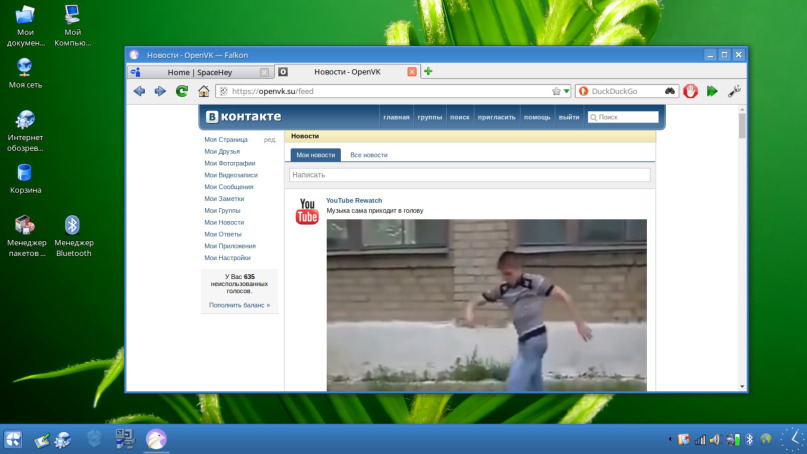This screenshot has width=807, height=454.
Task: Bookmark the page with the star icon
Action: pos(556,91)
